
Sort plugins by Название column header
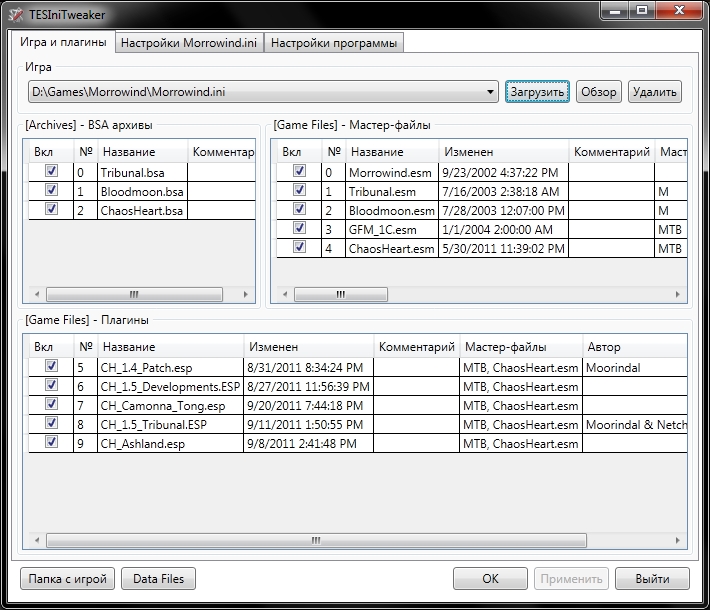click(x=171, y=347)
